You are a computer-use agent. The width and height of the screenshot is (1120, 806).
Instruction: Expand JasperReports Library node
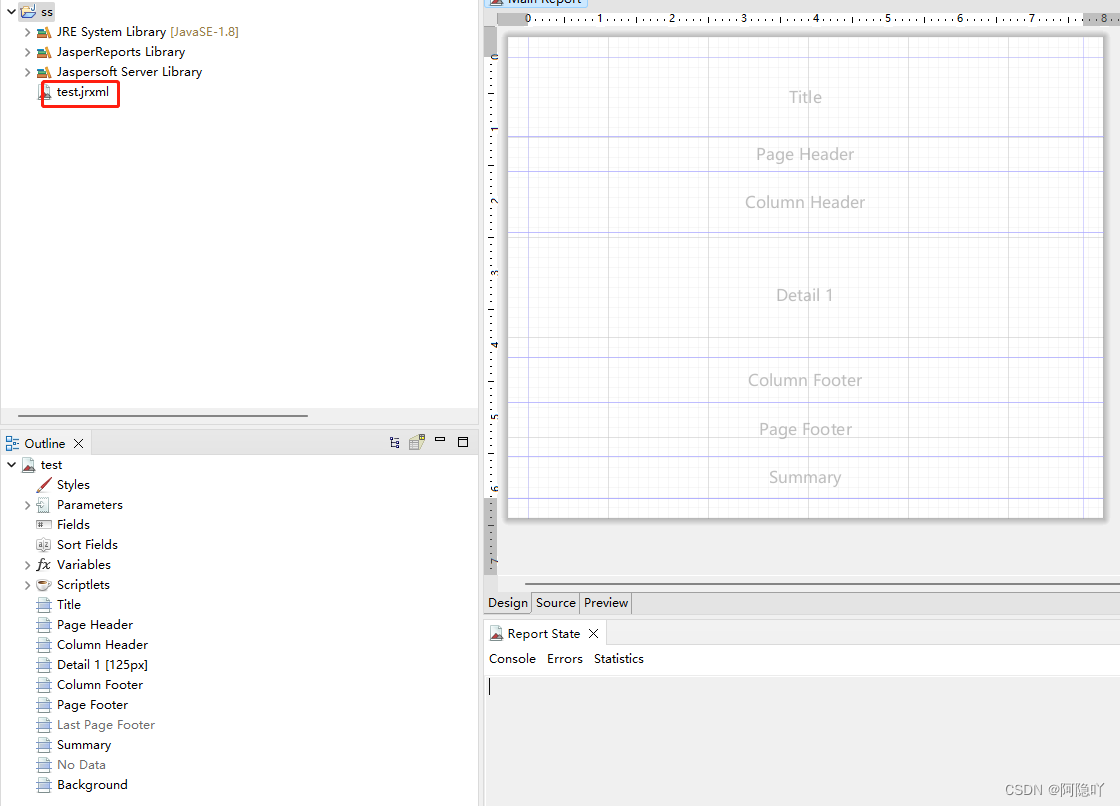coord(27,52)
